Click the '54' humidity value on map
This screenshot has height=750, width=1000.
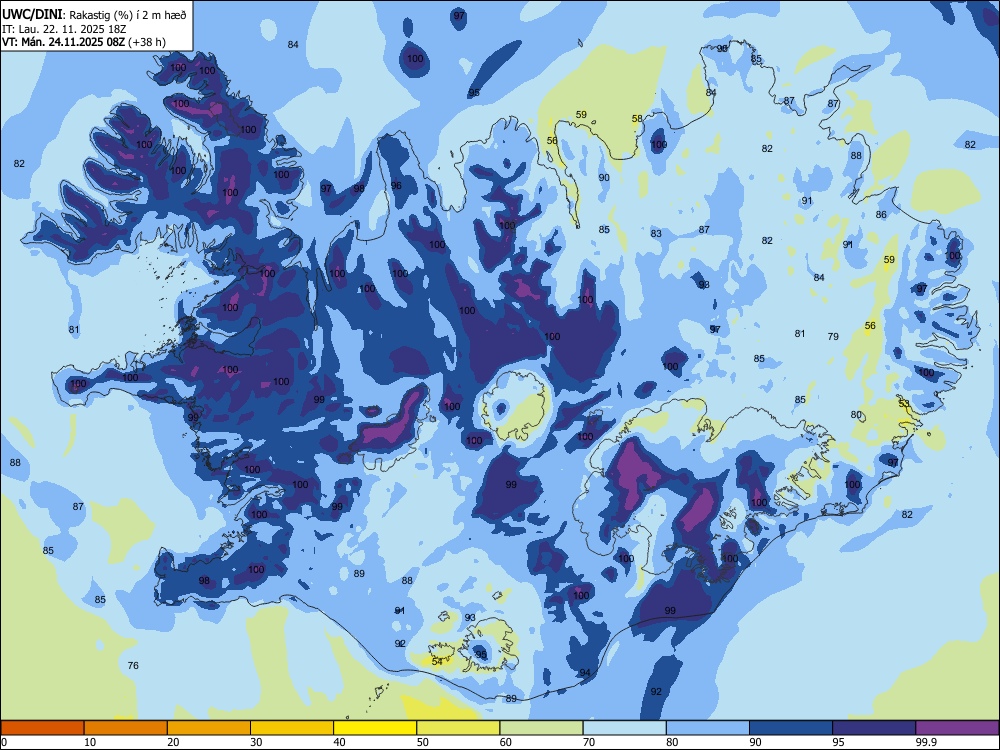pyautogui.click(x=437, y=661)
